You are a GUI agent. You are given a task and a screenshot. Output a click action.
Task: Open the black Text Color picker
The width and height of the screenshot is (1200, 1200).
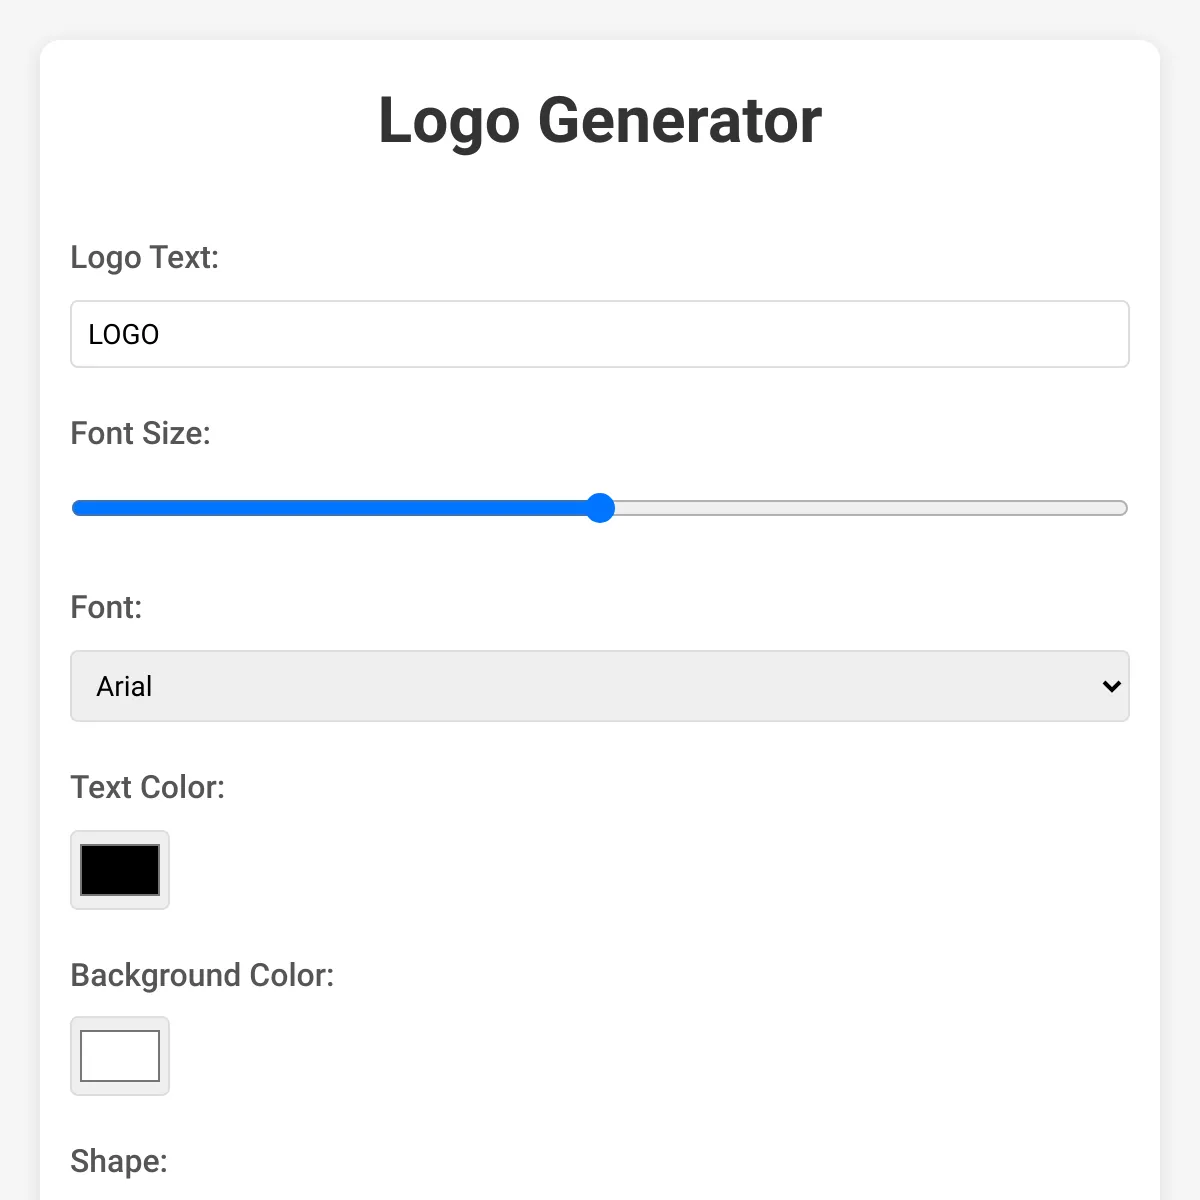coord(120,870)
